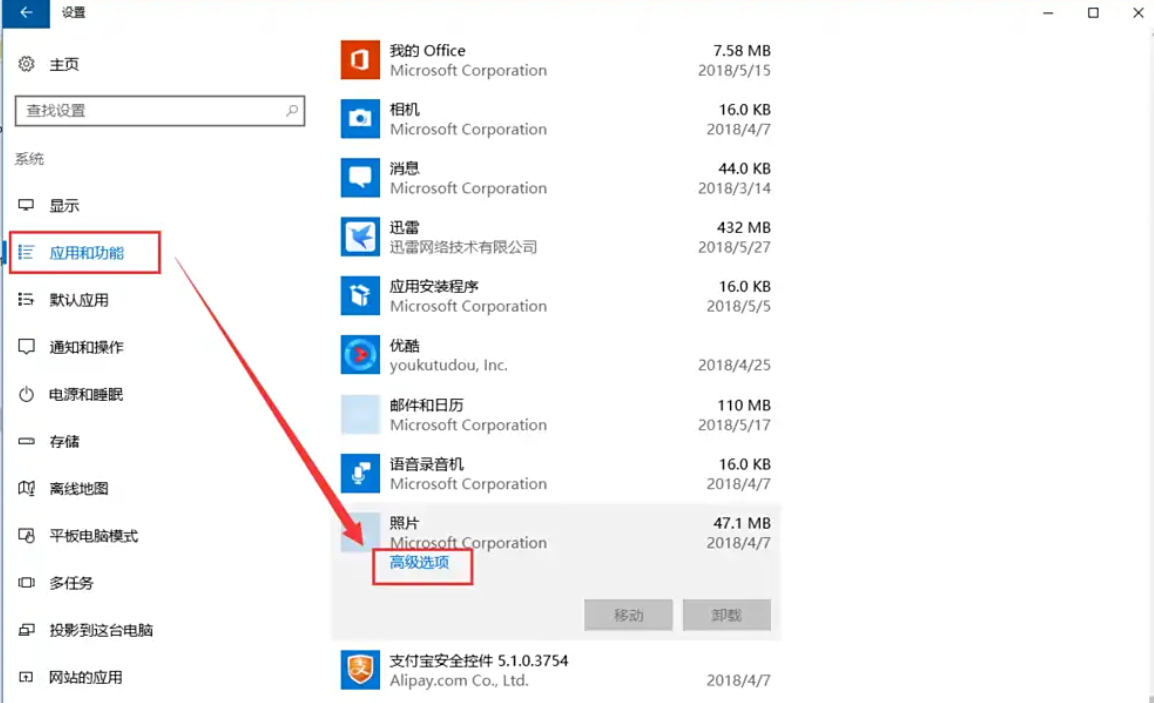Click the 我的 Office app icon
The height and width of the screenshot is (703, 1154).
point(360,60)
